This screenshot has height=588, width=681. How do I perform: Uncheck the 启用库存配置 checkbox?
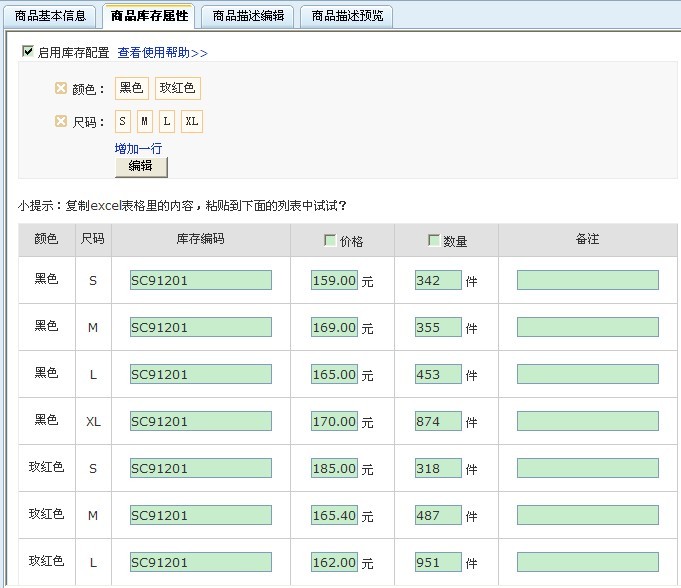(x=28, y=51)
